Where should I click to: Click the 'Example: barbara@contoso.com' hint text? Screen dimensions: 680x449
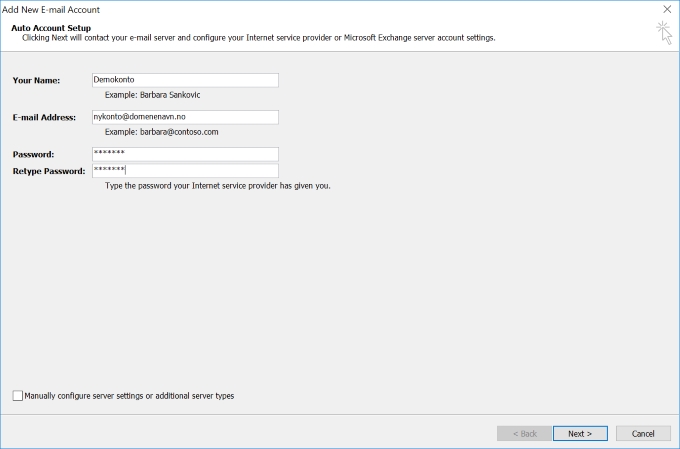pyautogui.click(x=162, y=132)
